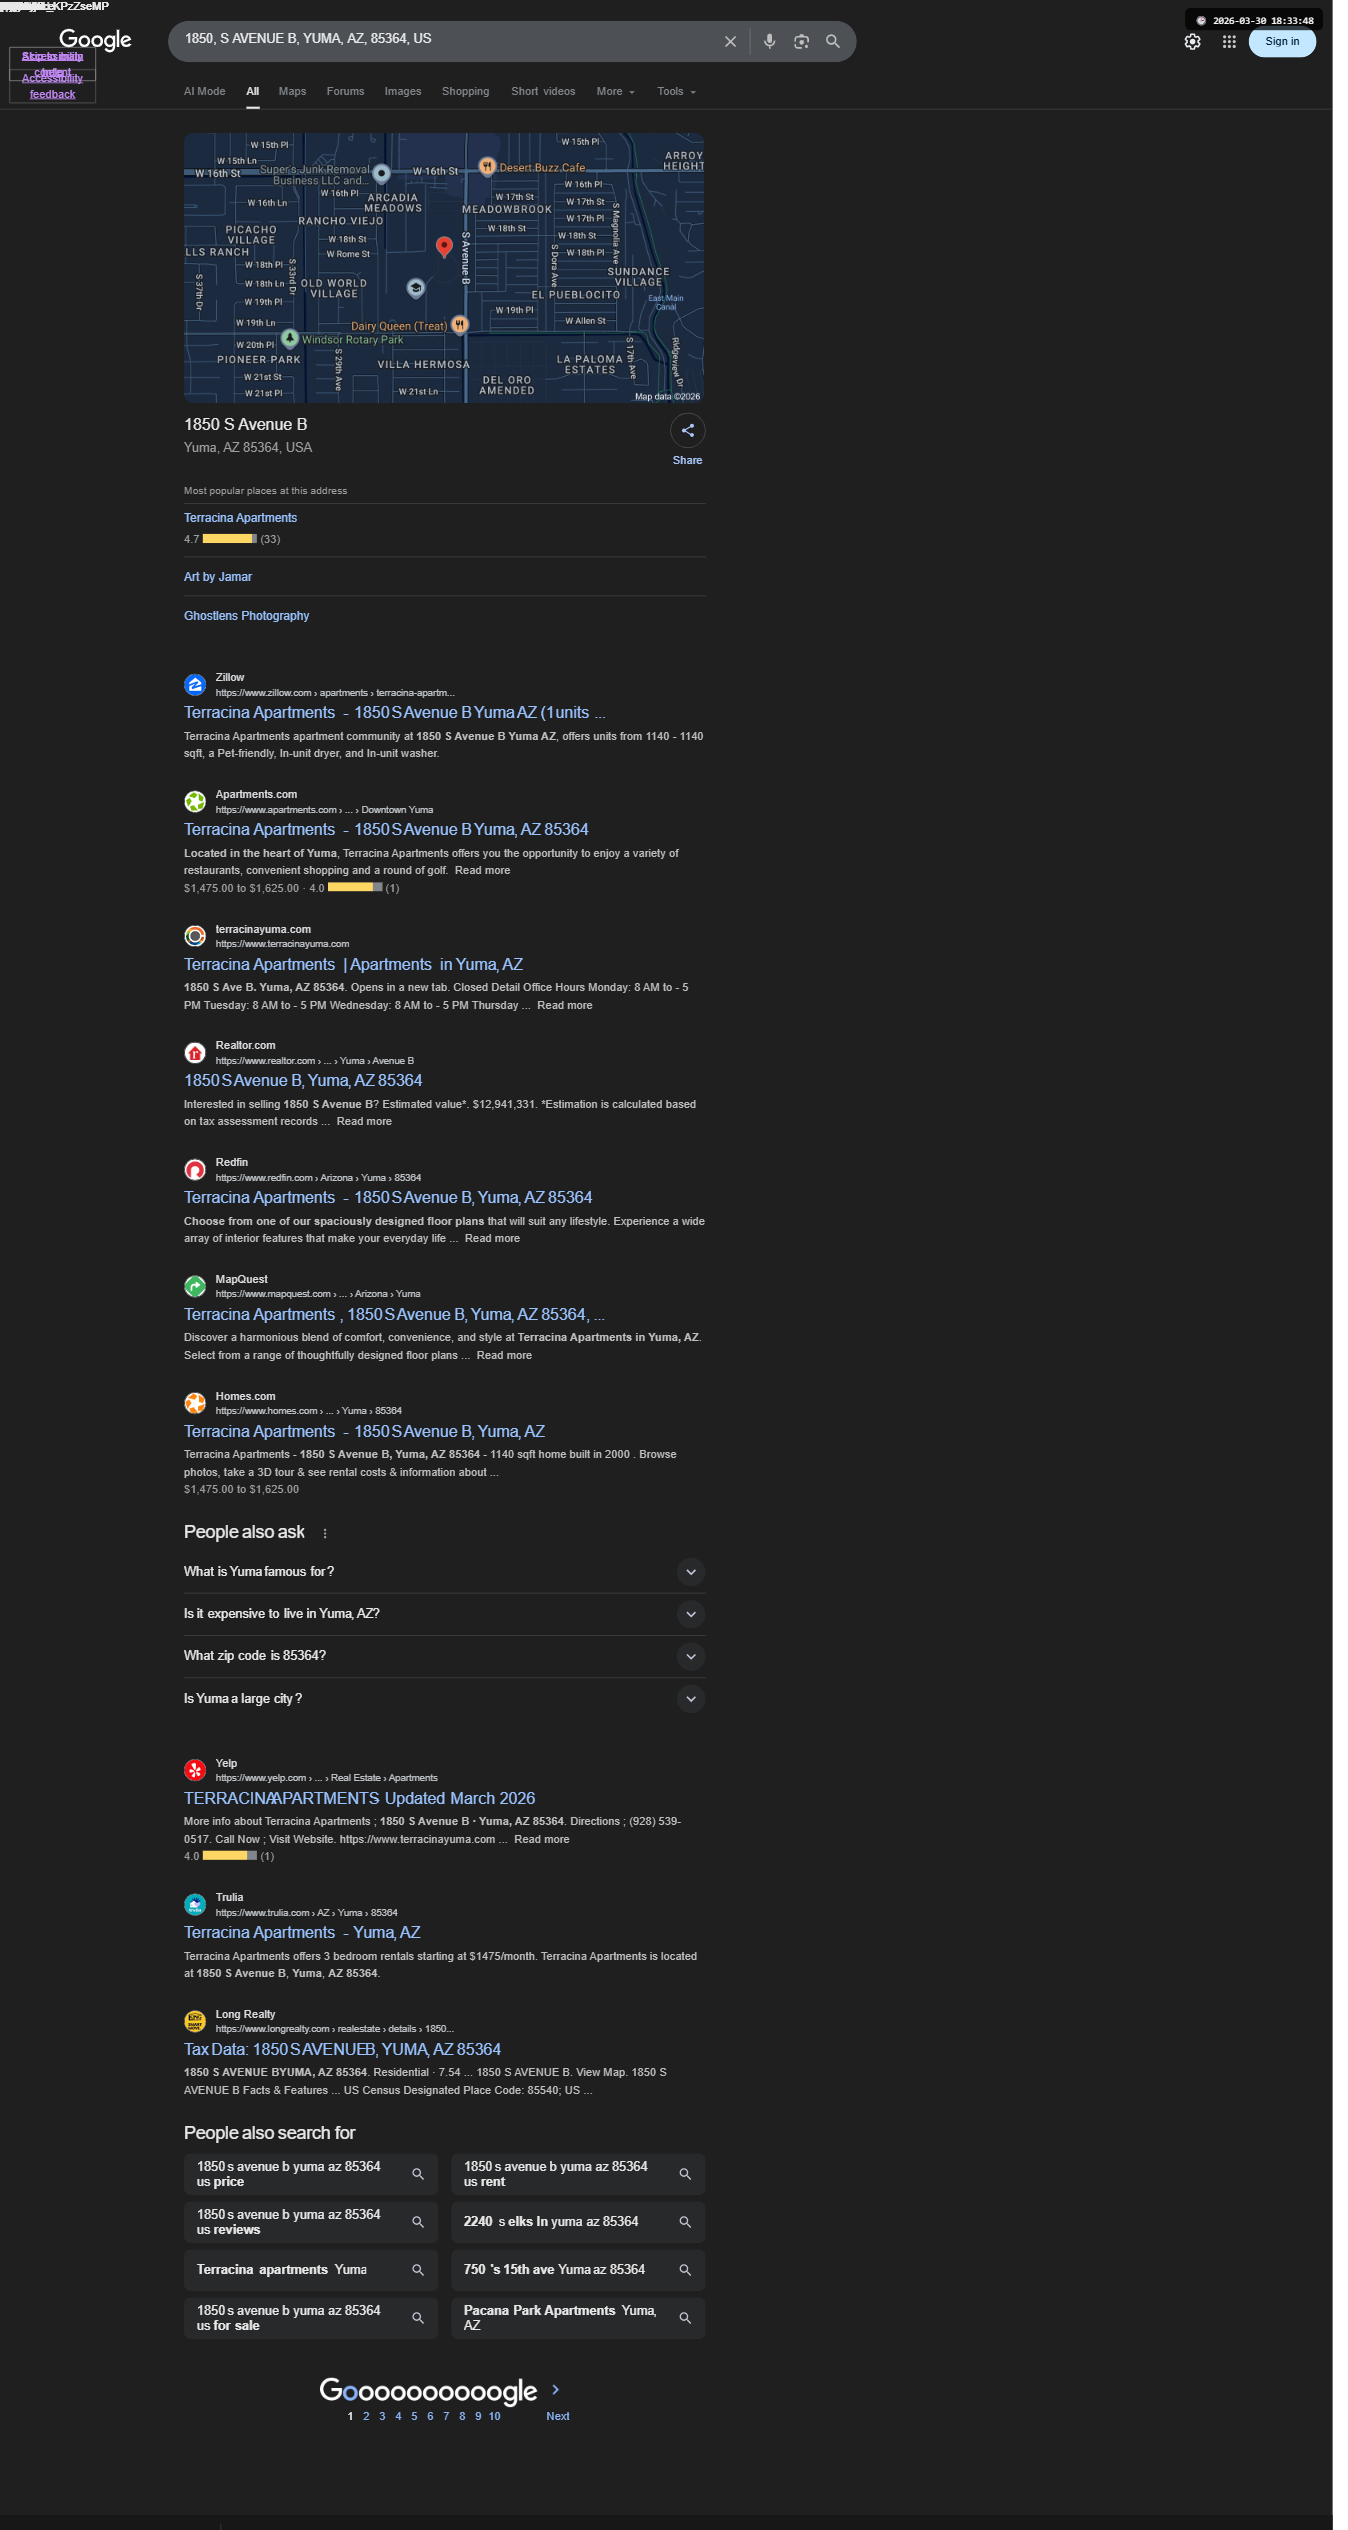
Task: Share the 1850 S Avenue B address
Action: 687,431
